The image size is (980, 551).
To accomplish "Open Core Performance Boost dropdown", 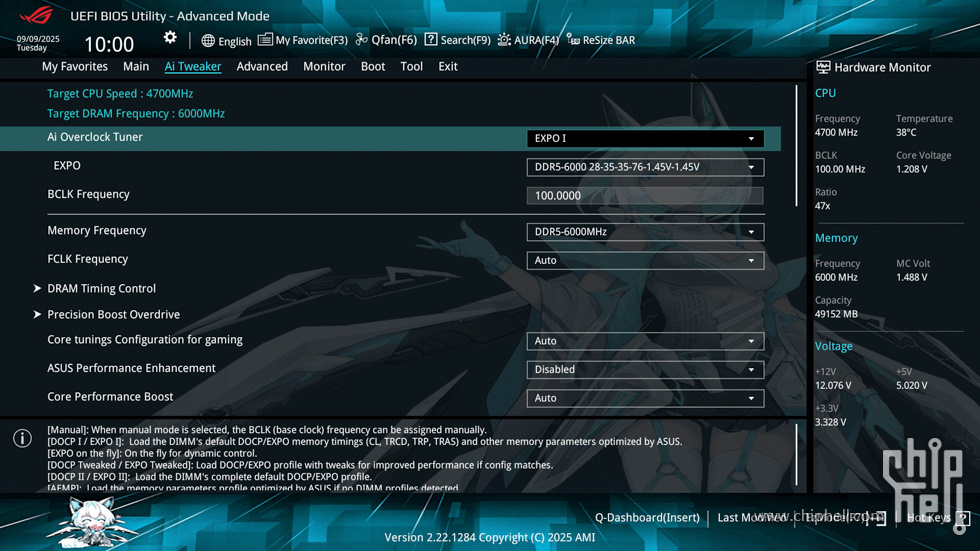I will 645,399.
